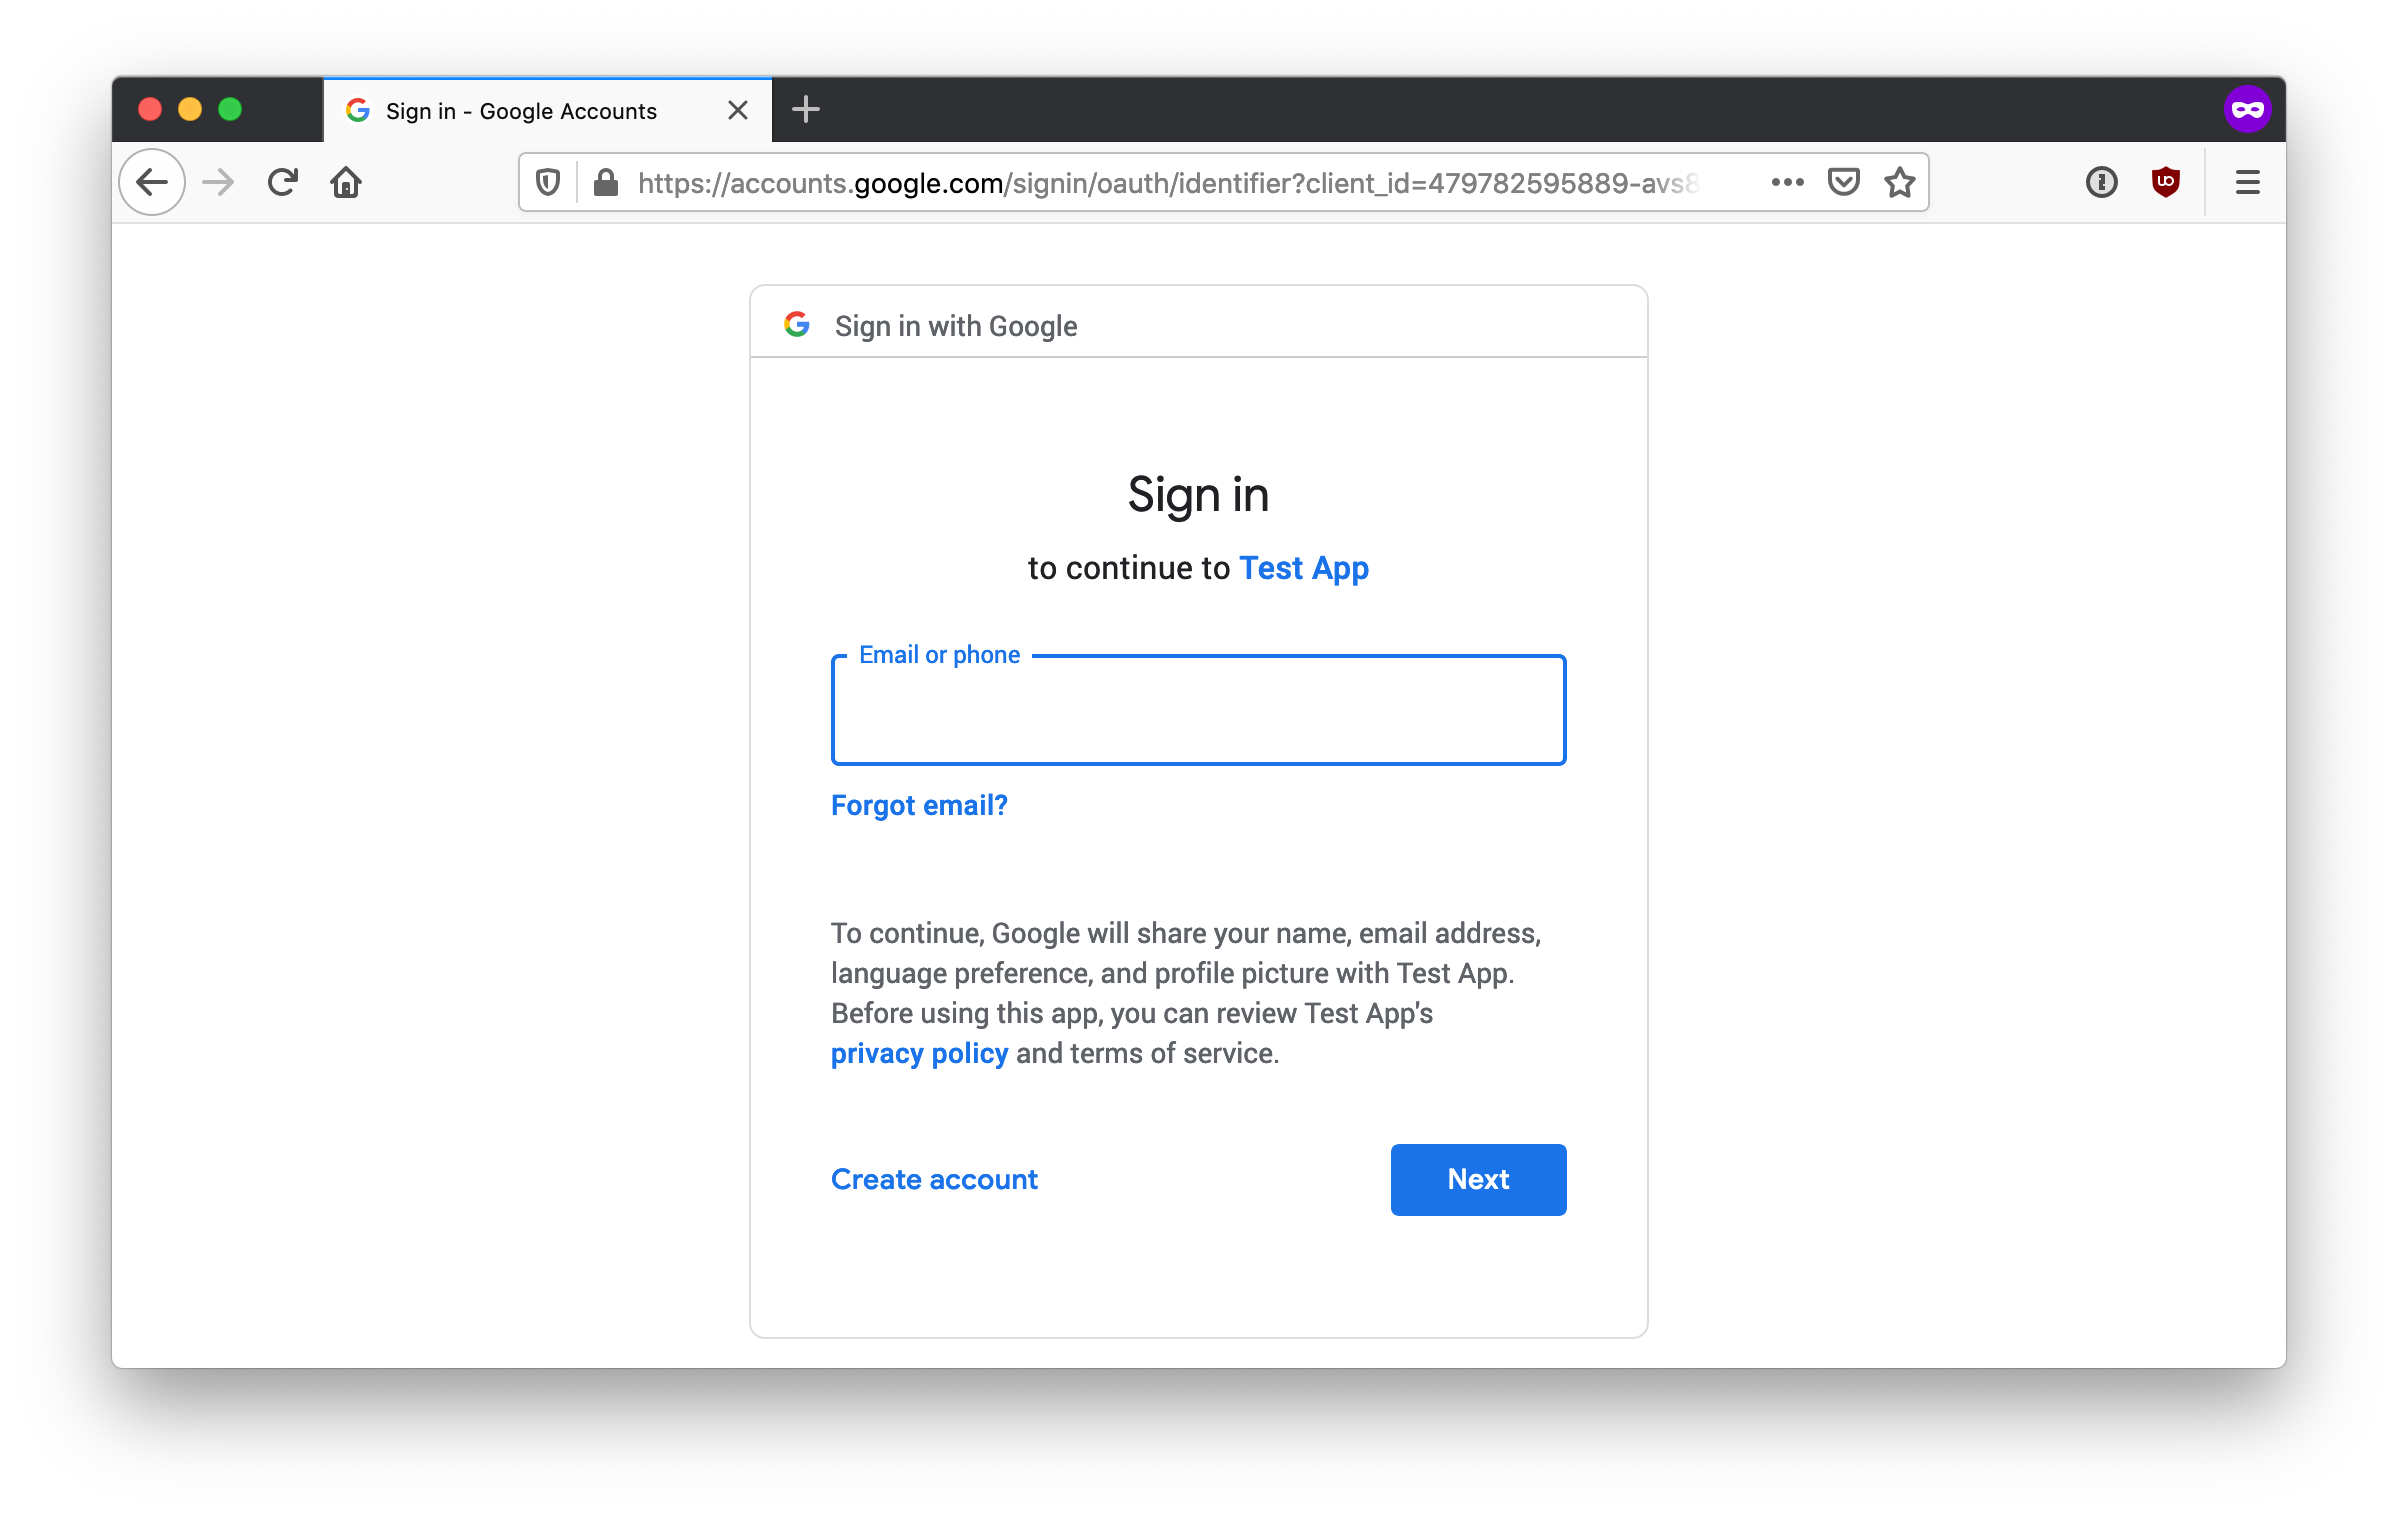The height and width of the screenshot is (1516, 2398).
Task: Click the Email or phone input field
Action: tap(1198, 709)
